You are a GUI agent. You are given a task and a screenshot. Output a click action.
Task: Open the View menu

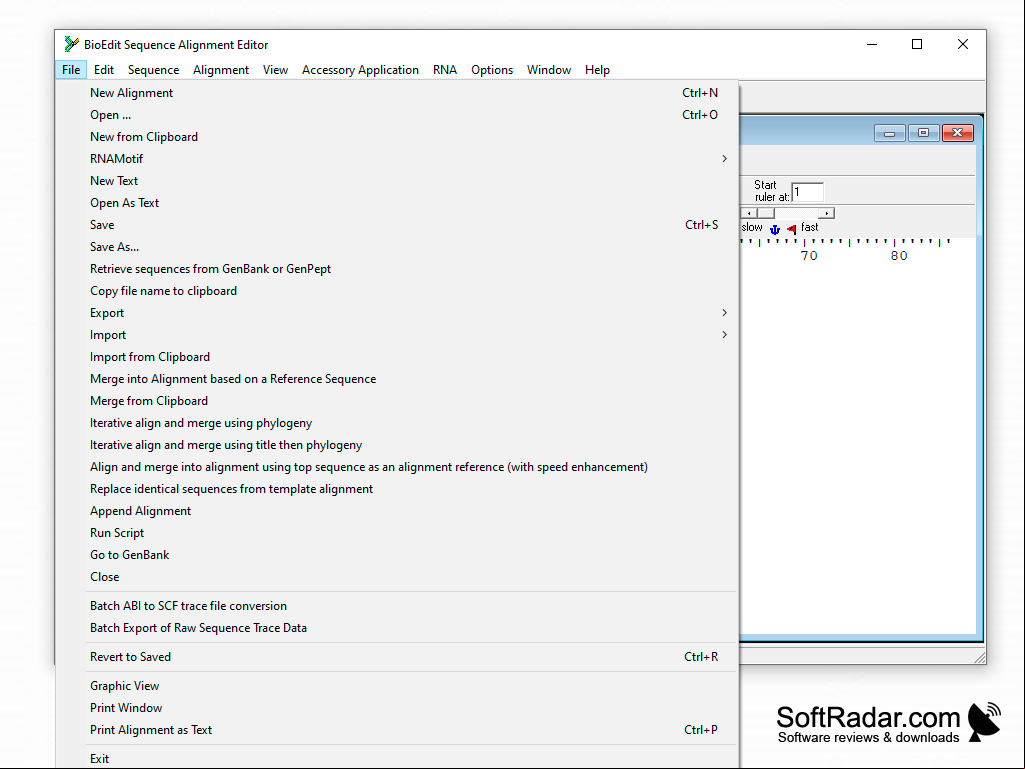[275, 70]
